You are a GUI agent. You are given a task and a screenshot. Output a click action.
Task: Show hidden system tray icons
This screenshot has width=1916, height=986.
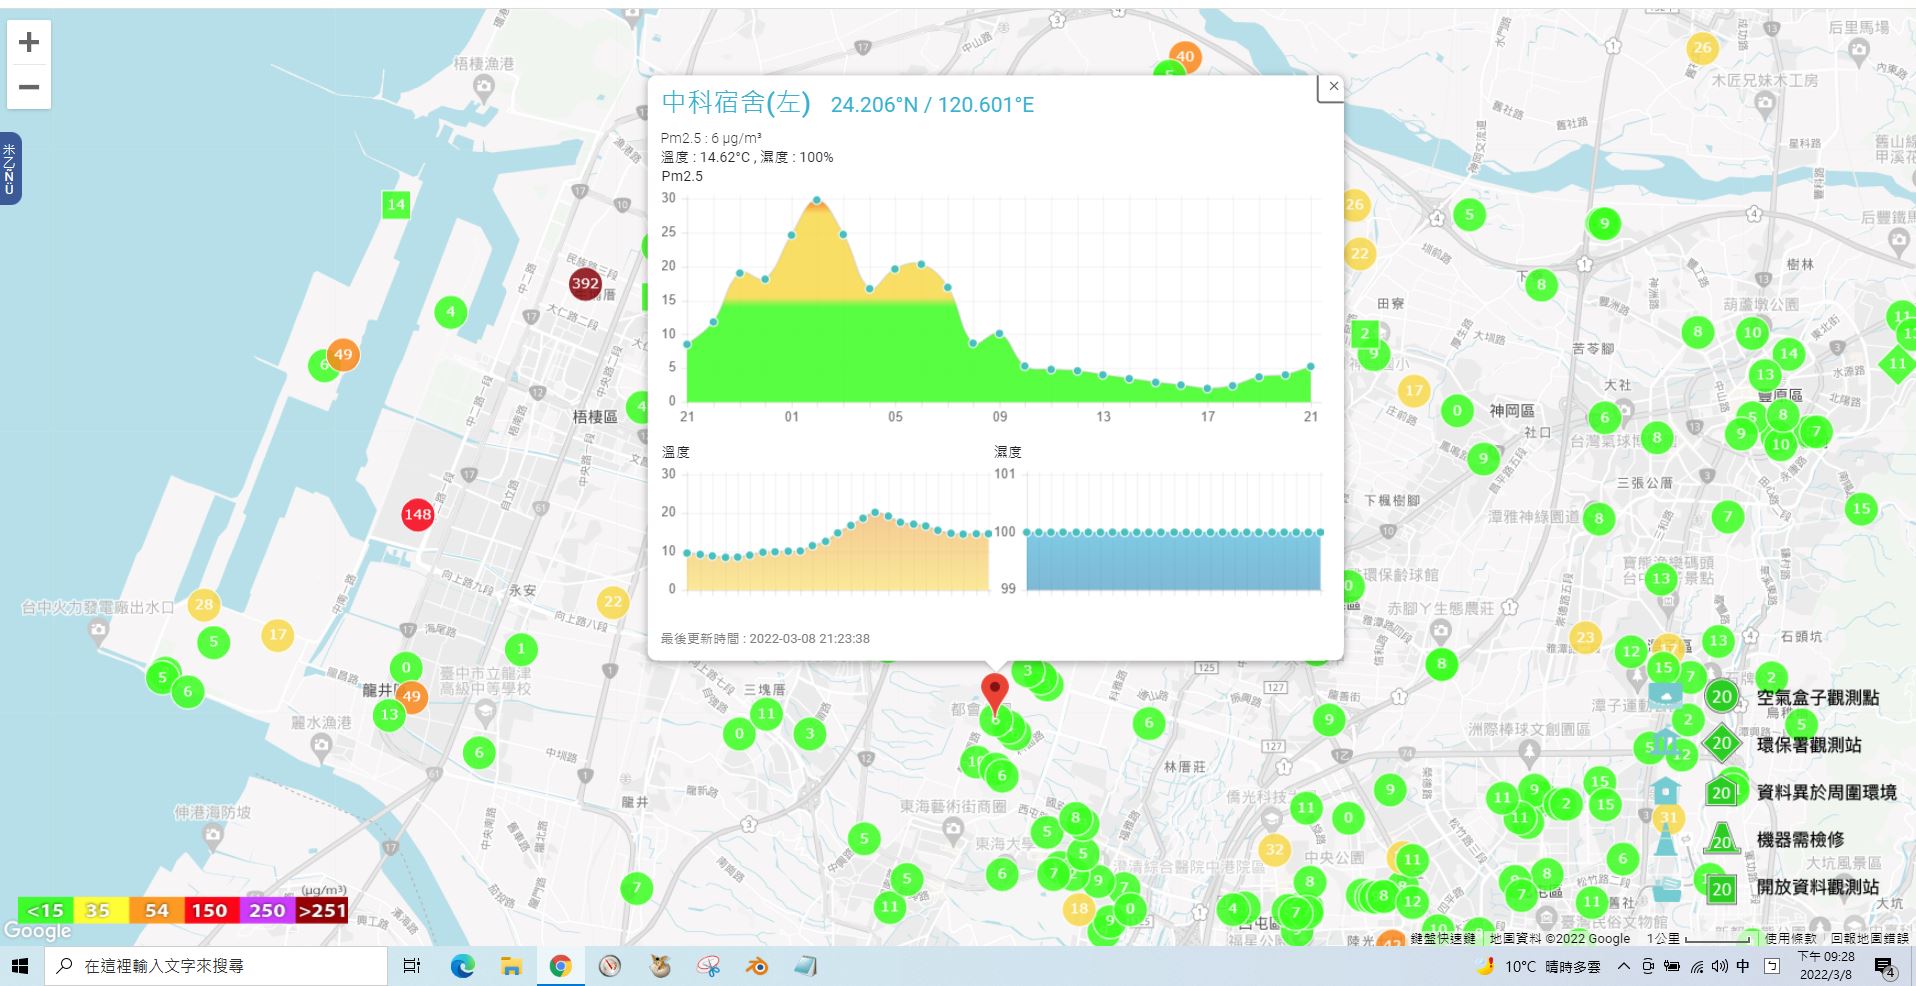click(1623, 966)
